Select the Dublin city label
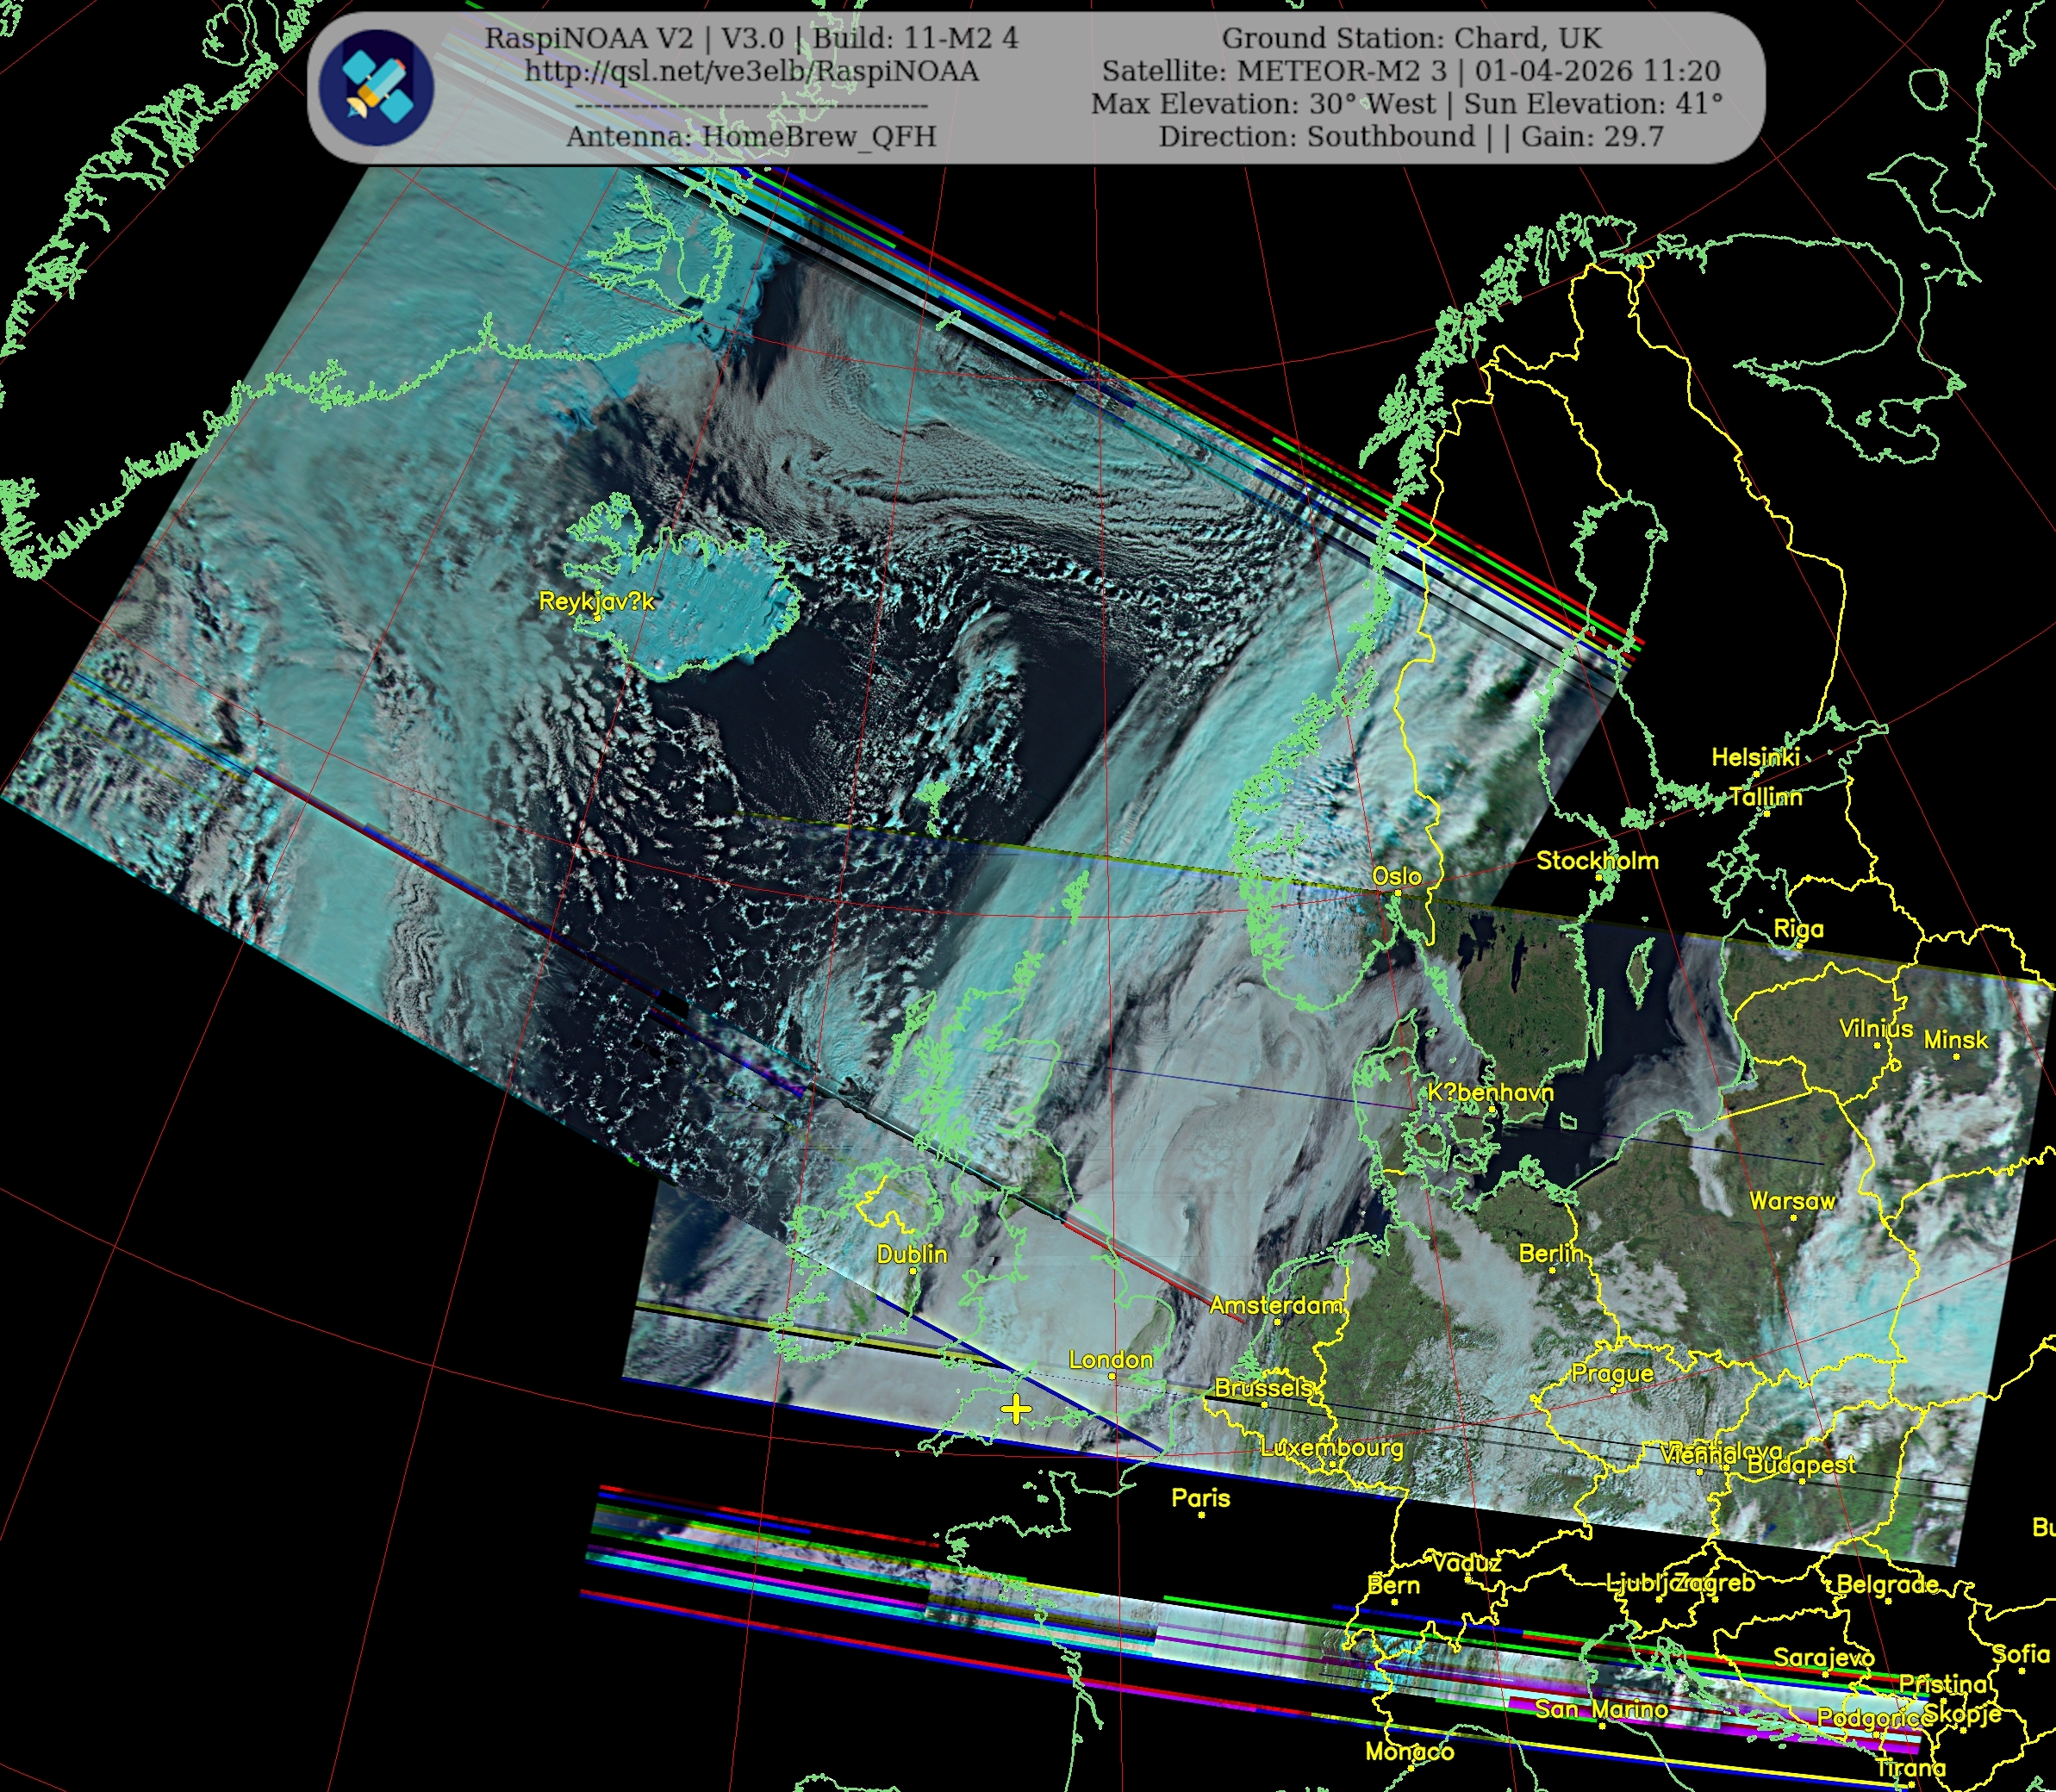2056x1792 pixels. [x=911, y=1254]
